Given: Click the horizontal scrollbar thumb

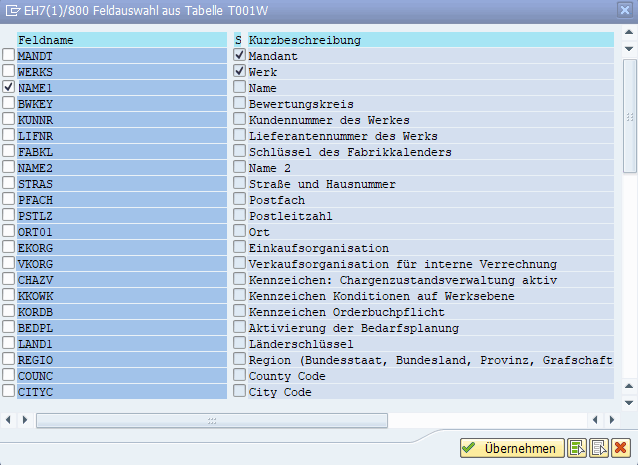Looking at the screenshot, I should tap(212, 420).
